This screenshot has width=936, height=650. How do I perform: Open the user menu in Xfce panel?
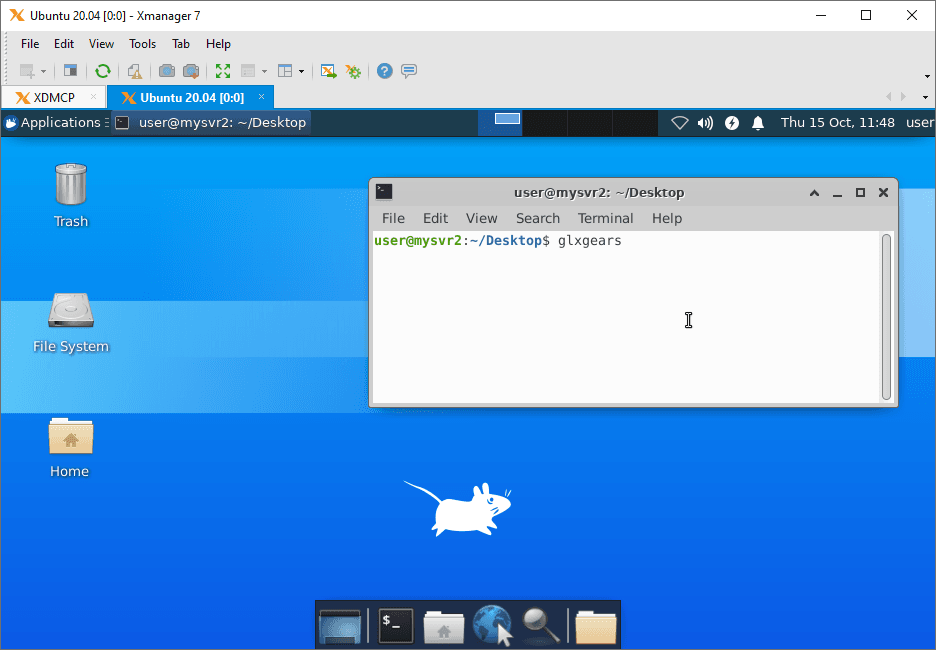click(920, 122)
